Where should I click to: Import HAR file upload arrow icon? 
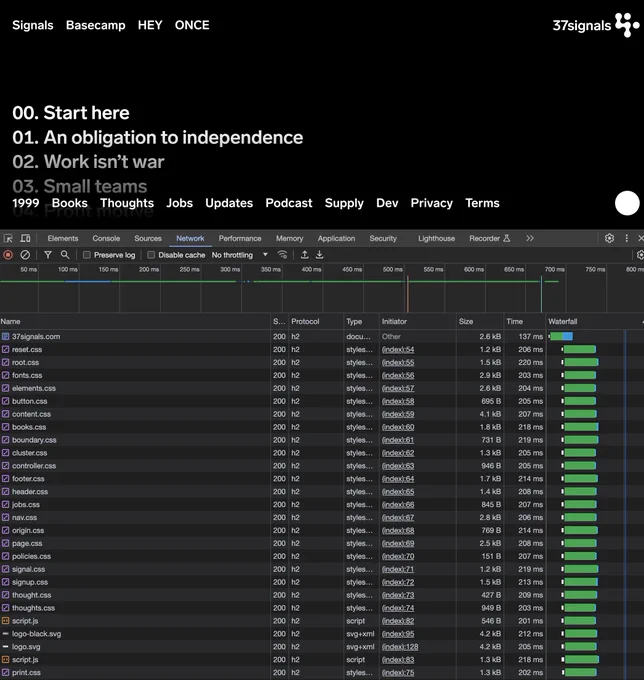pyautogui.click(x=305, y=255)
